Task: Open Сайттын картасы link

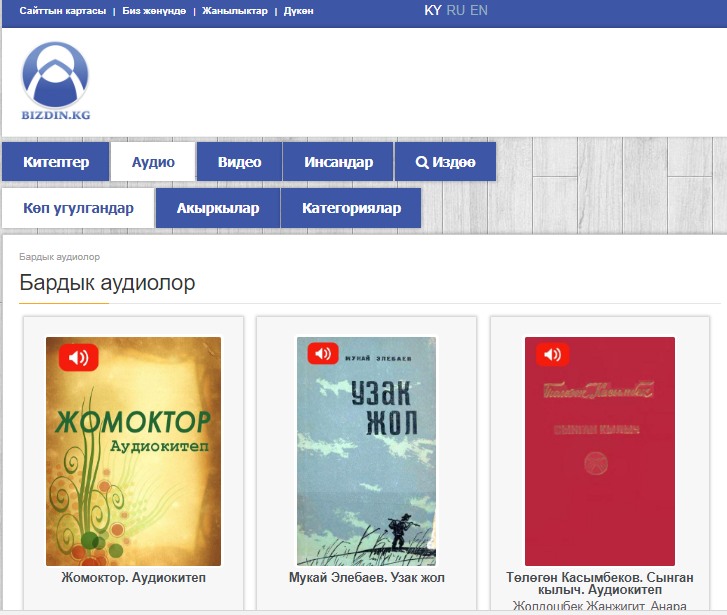Action: click(x=62, y=11)
